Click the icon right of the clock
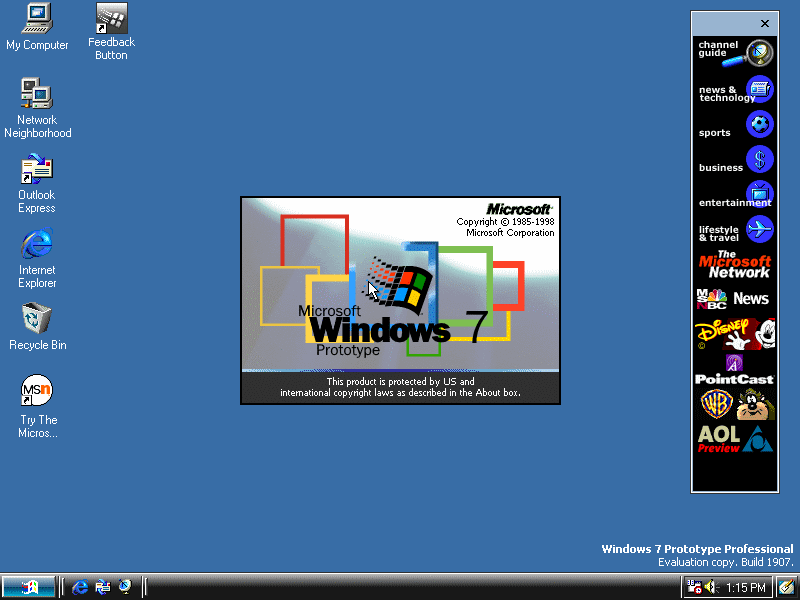The width and height of the screenshot is (800, 600). coord(786,587)
